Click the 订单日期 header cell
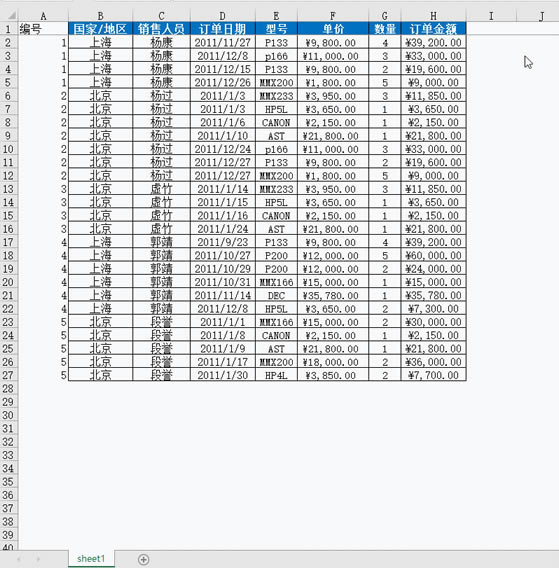 pos(222,29)
